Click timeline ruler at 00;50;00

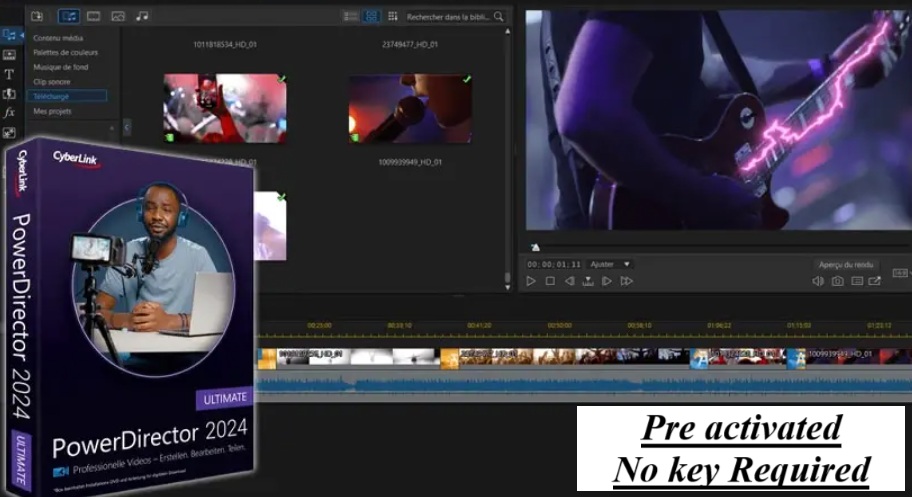pos(560,326)
